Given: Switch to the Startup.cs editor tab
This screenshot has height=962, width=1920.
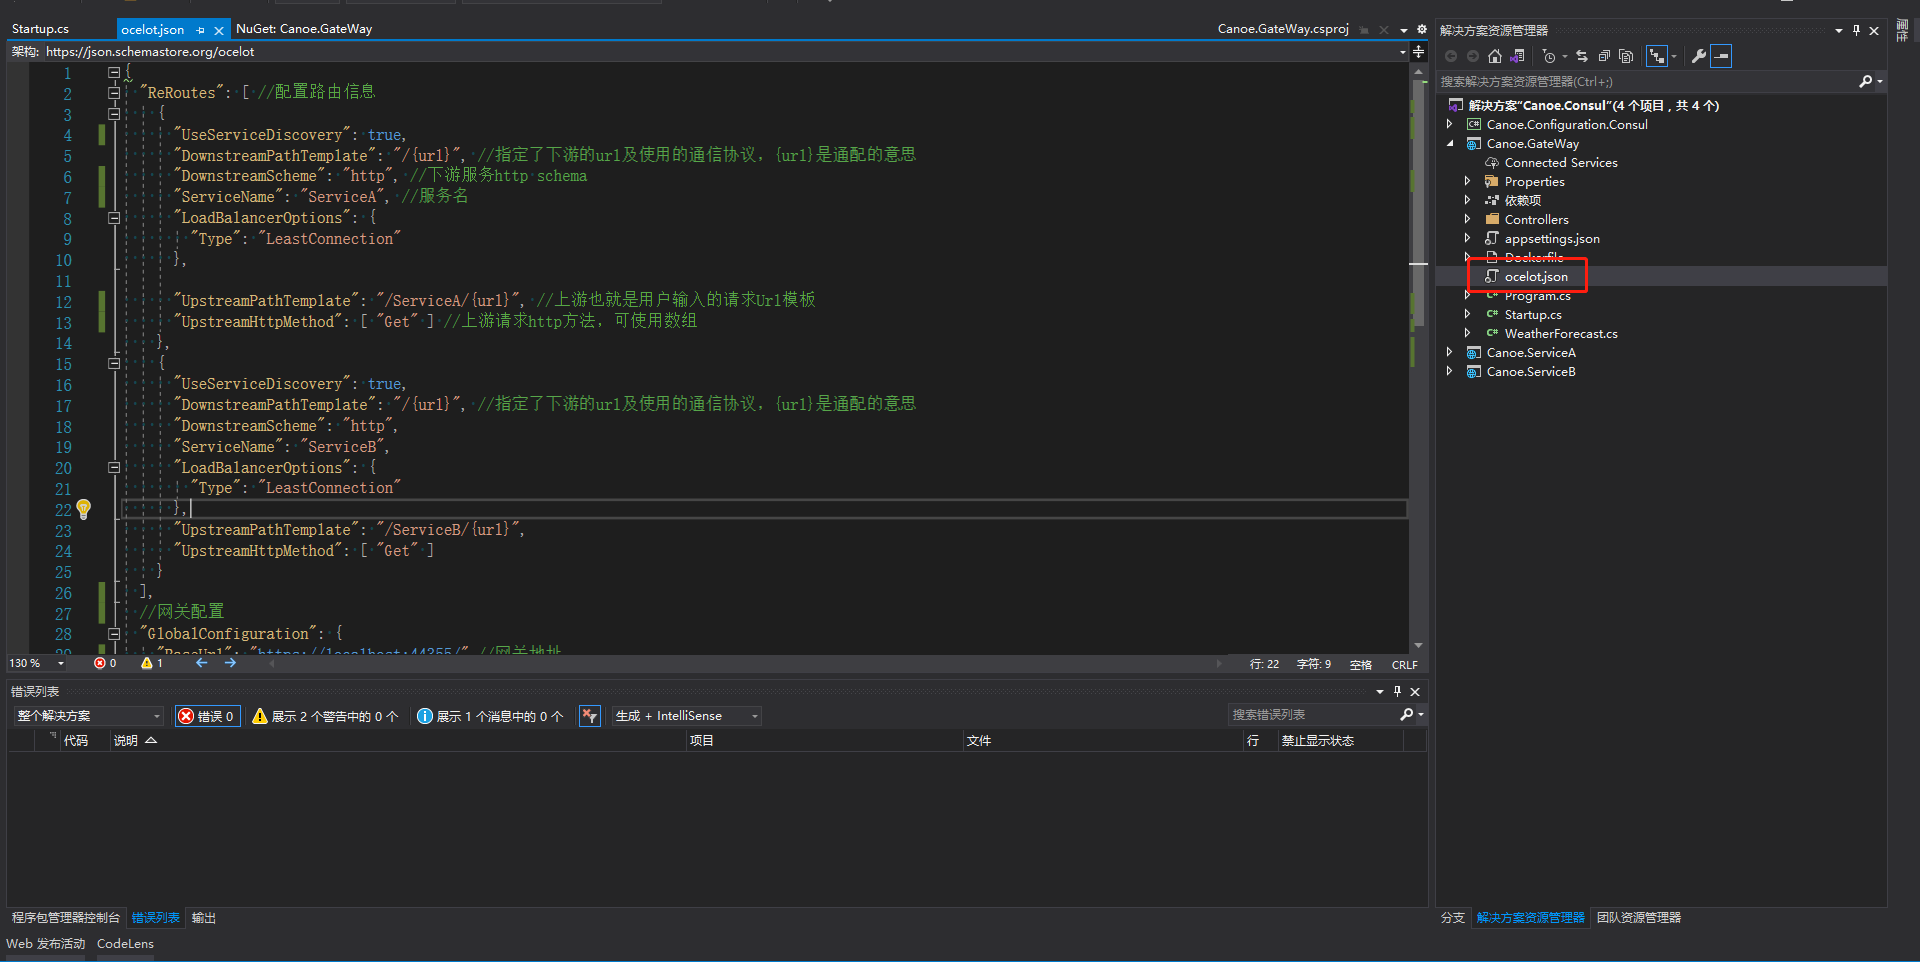Looking at the screenshot, I should click(x=40, y=29).
